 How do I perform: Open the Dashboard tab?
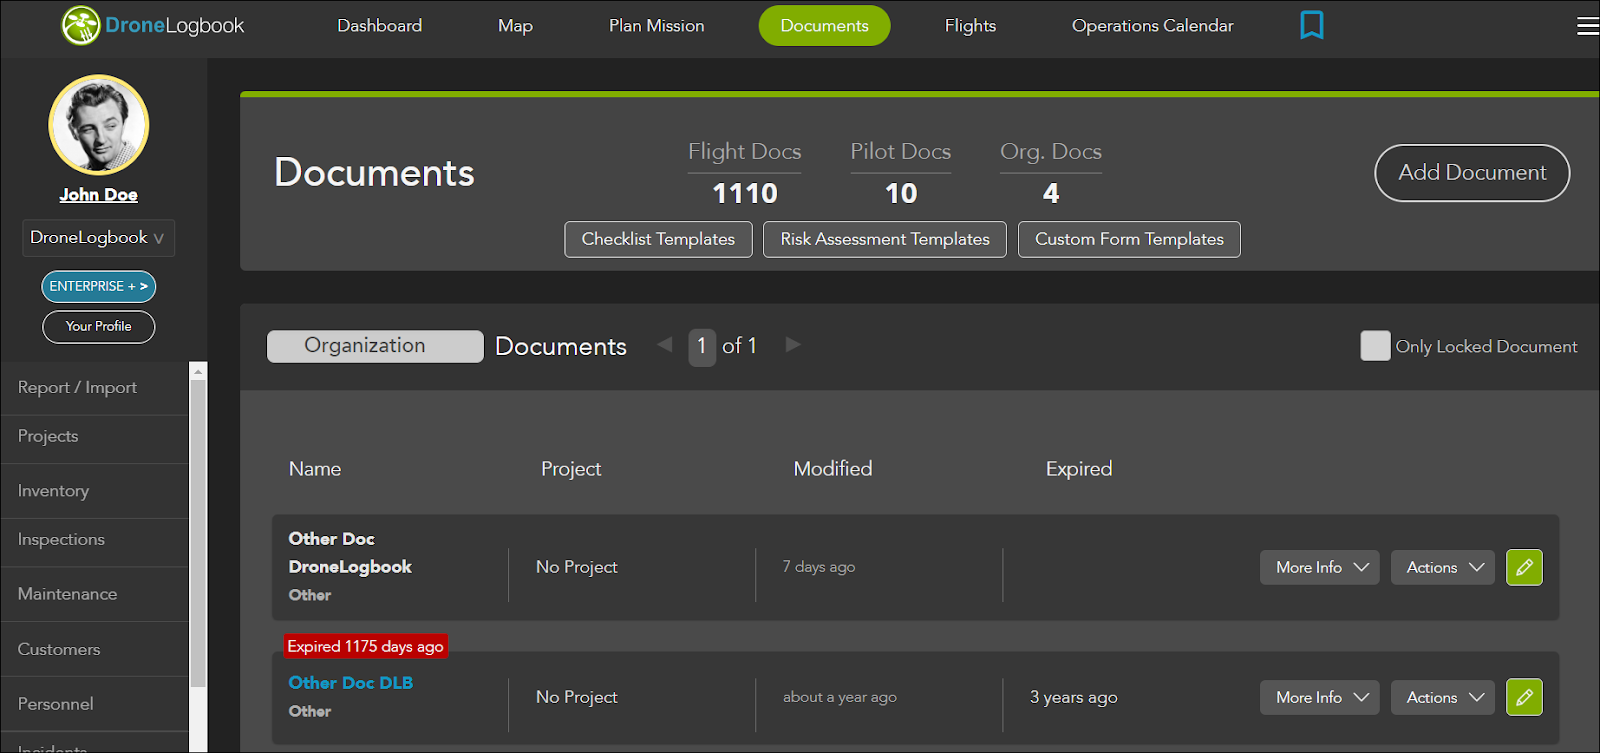click(x=379, y=26)
